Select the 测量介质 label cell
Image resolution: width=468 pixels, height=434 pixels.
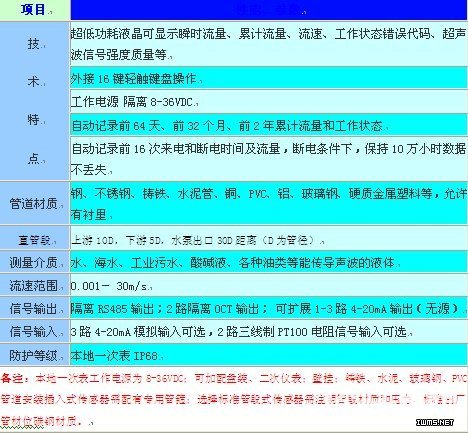pos(34,262)
